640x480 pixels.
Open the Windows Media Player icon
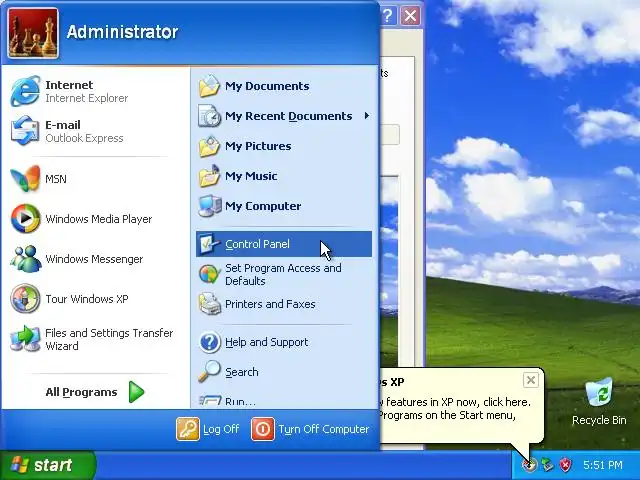pos(25,219)
